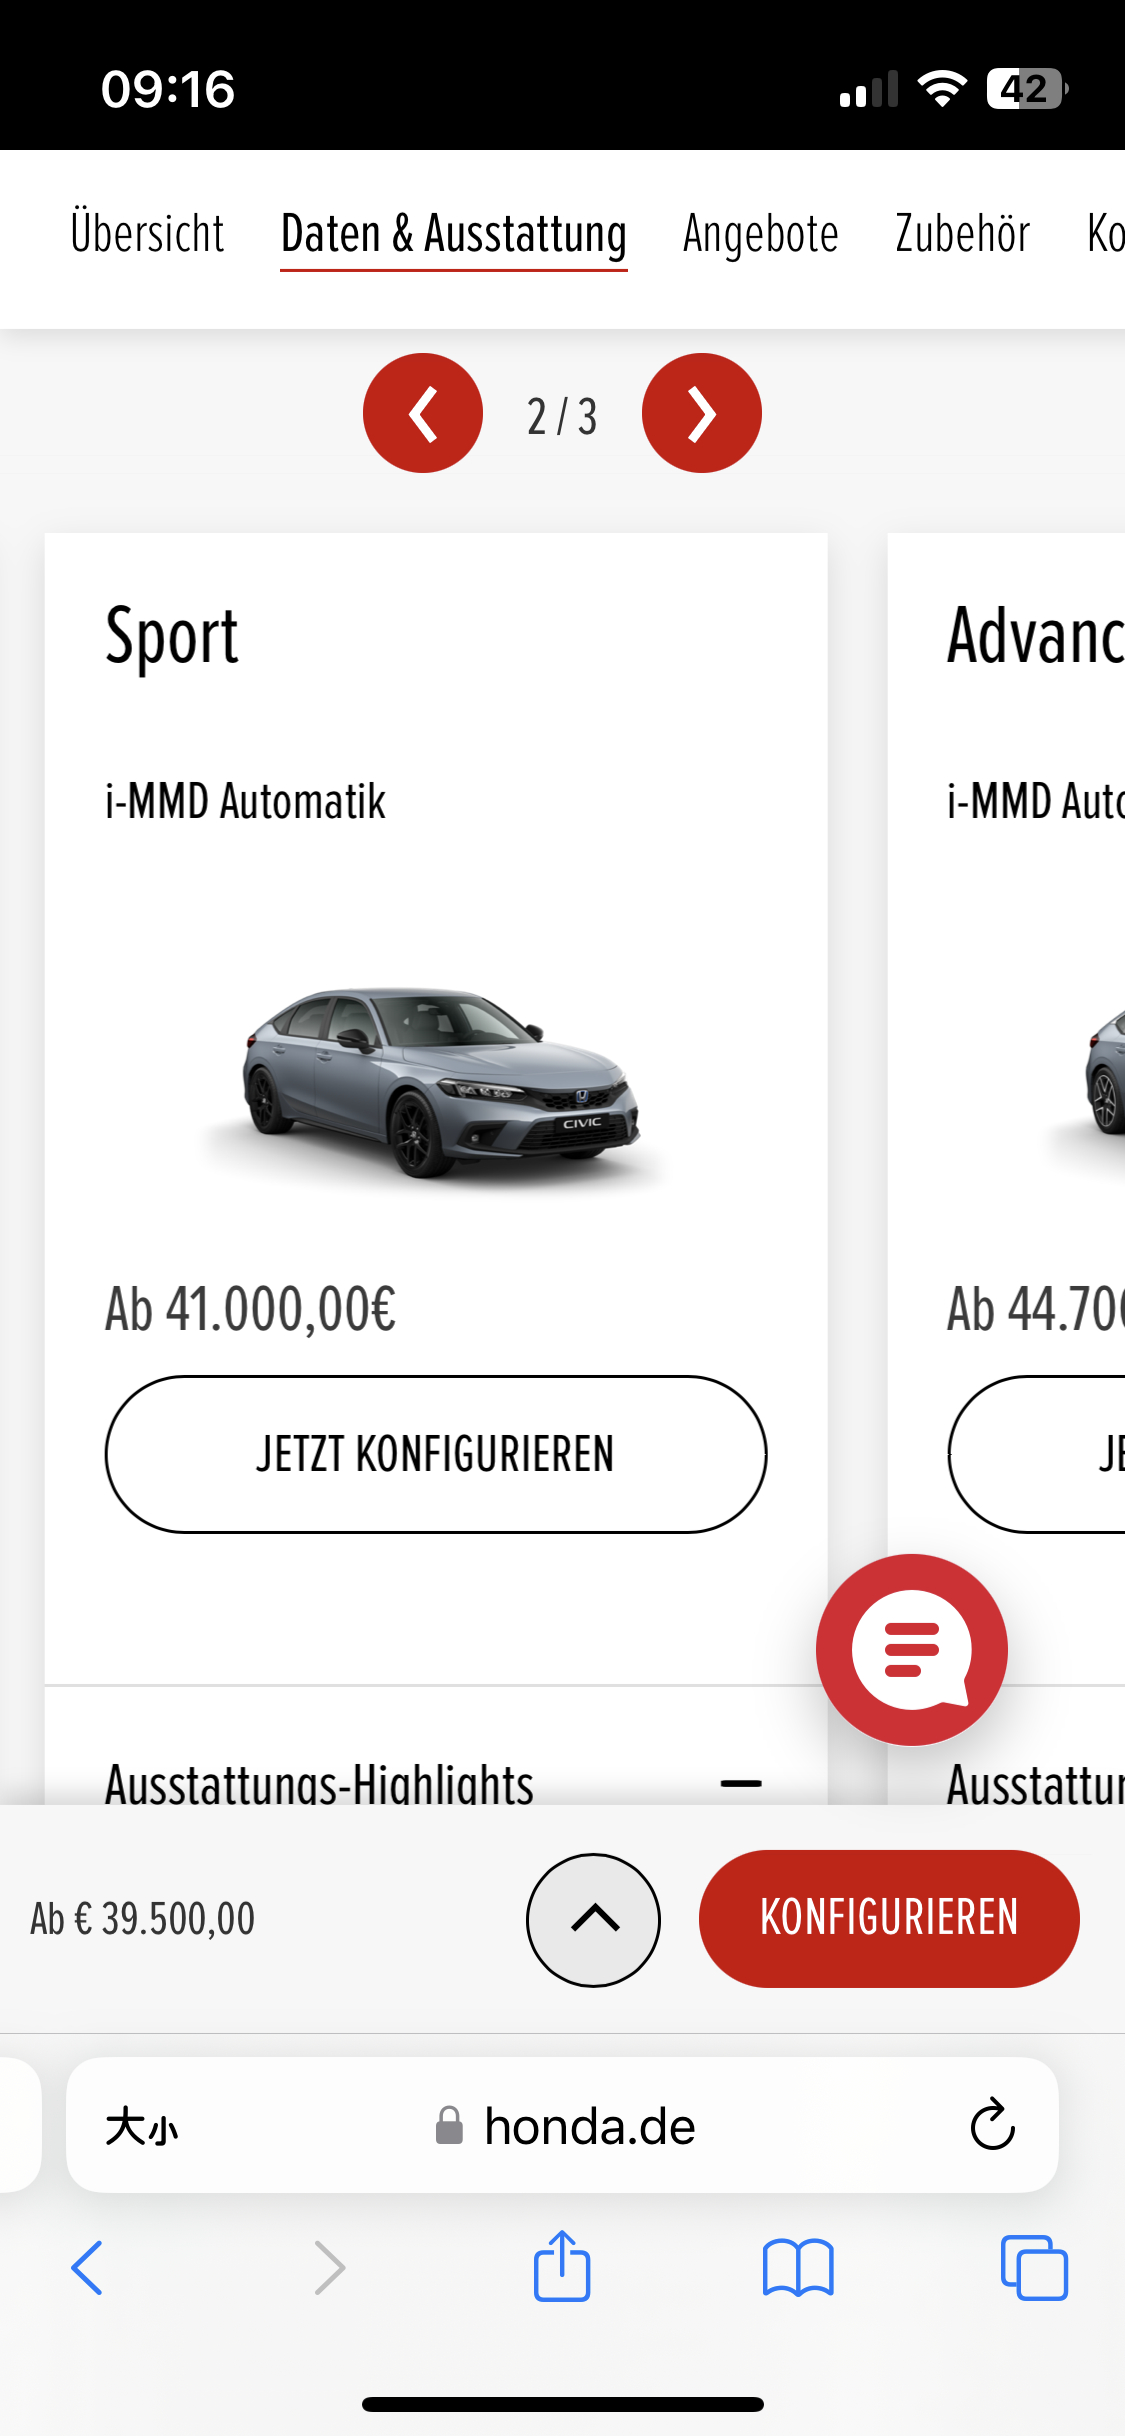1125x2436 pixels.
Task: Open Safari bookmarks book icon
Action: click(798, 2267)
